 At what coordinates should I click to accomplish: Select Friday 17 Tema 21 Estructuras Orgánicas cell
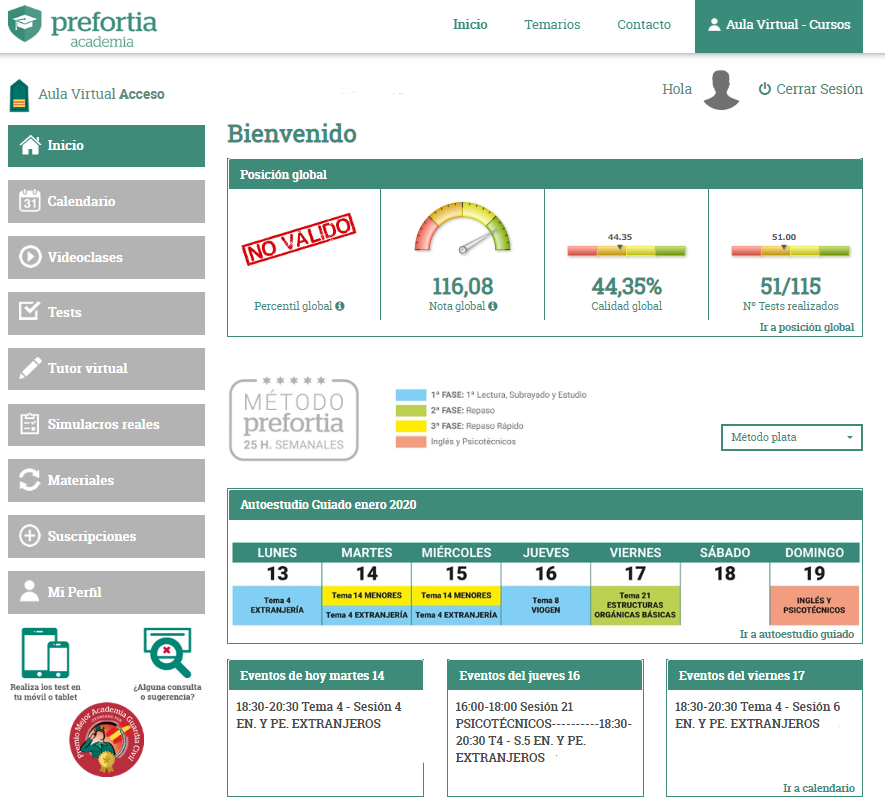coord(635,605)
